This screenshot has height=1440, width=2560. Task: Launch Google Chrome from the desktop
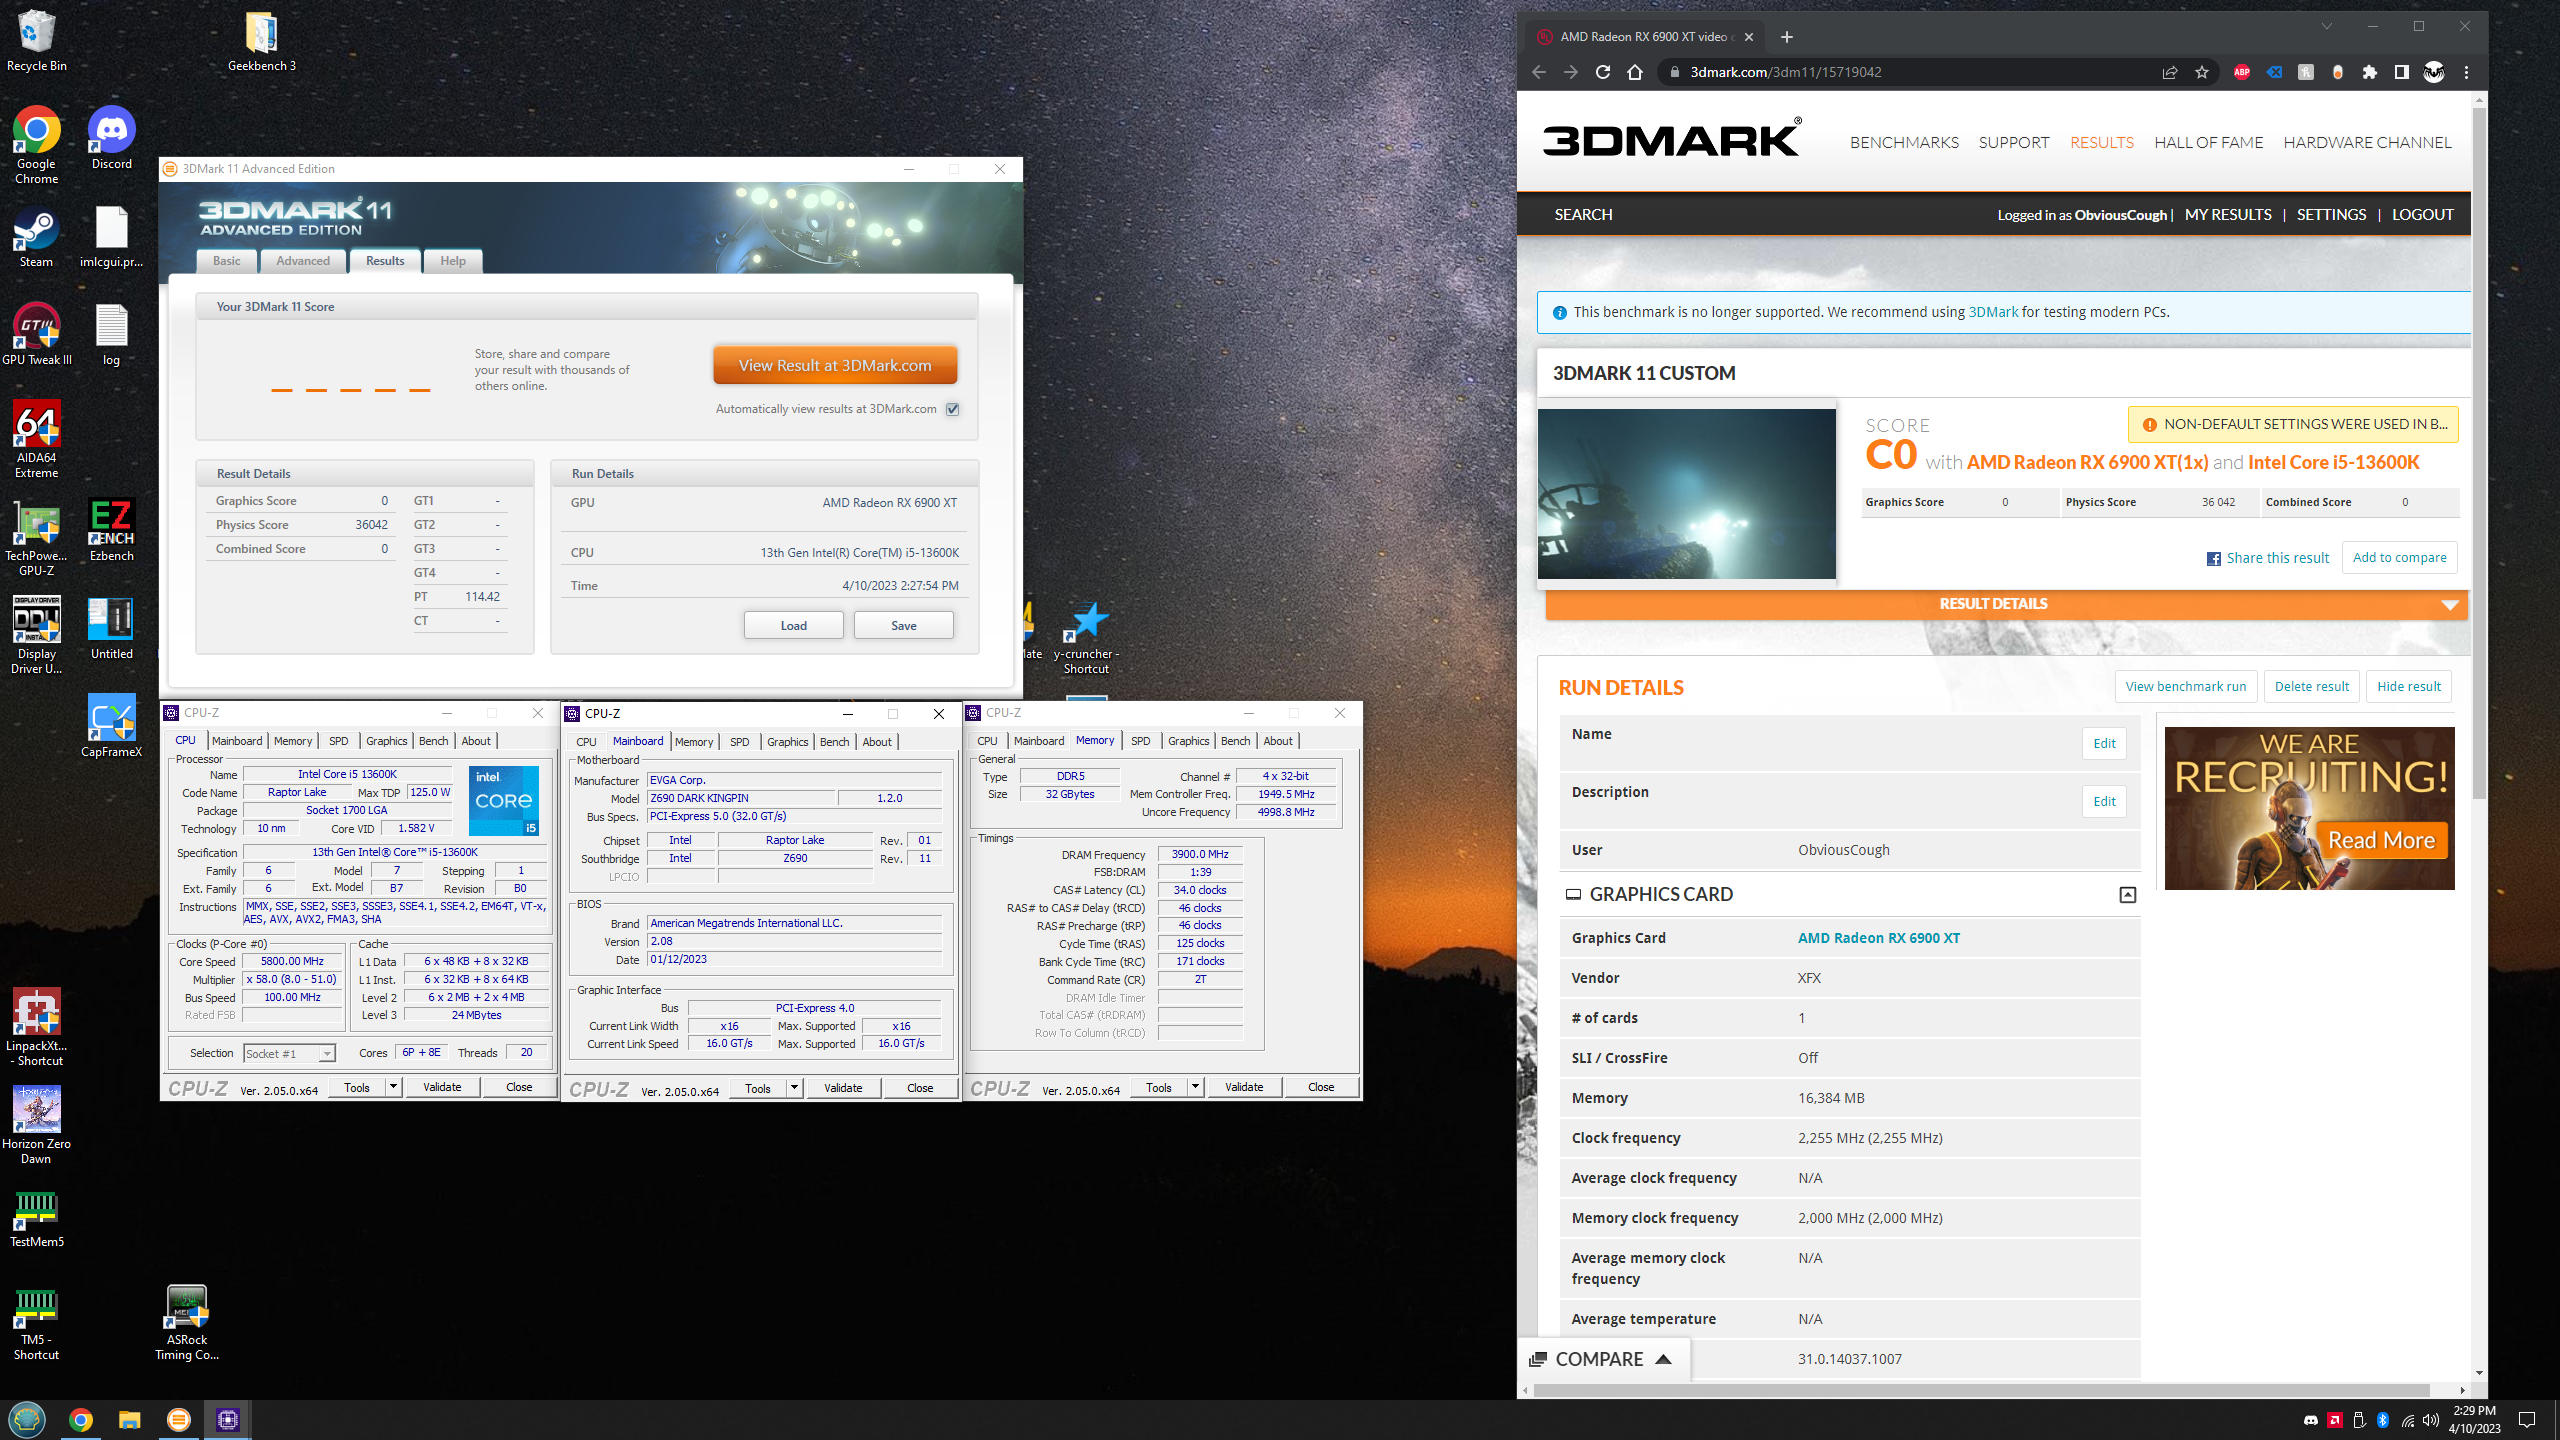36,145
